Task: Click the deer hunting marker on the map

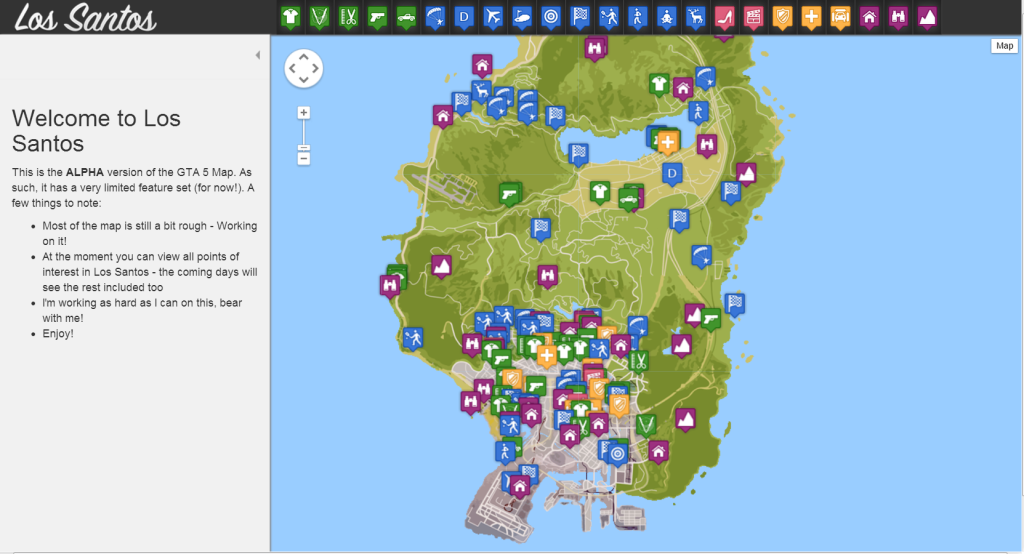Action: 483,91
